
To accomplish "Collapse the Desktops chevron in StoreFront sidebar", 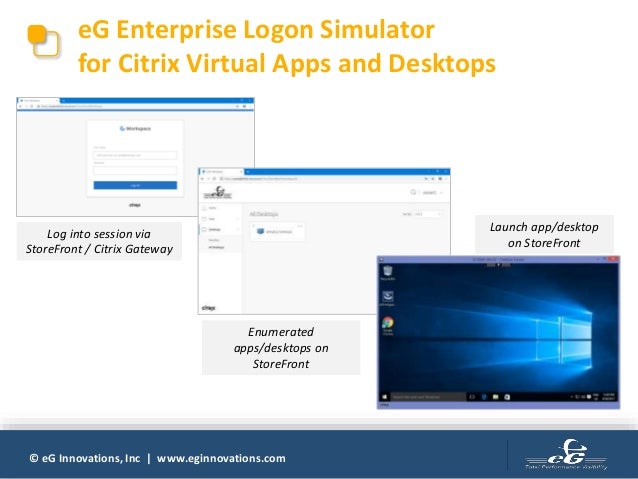I will (x=237, y=230).
